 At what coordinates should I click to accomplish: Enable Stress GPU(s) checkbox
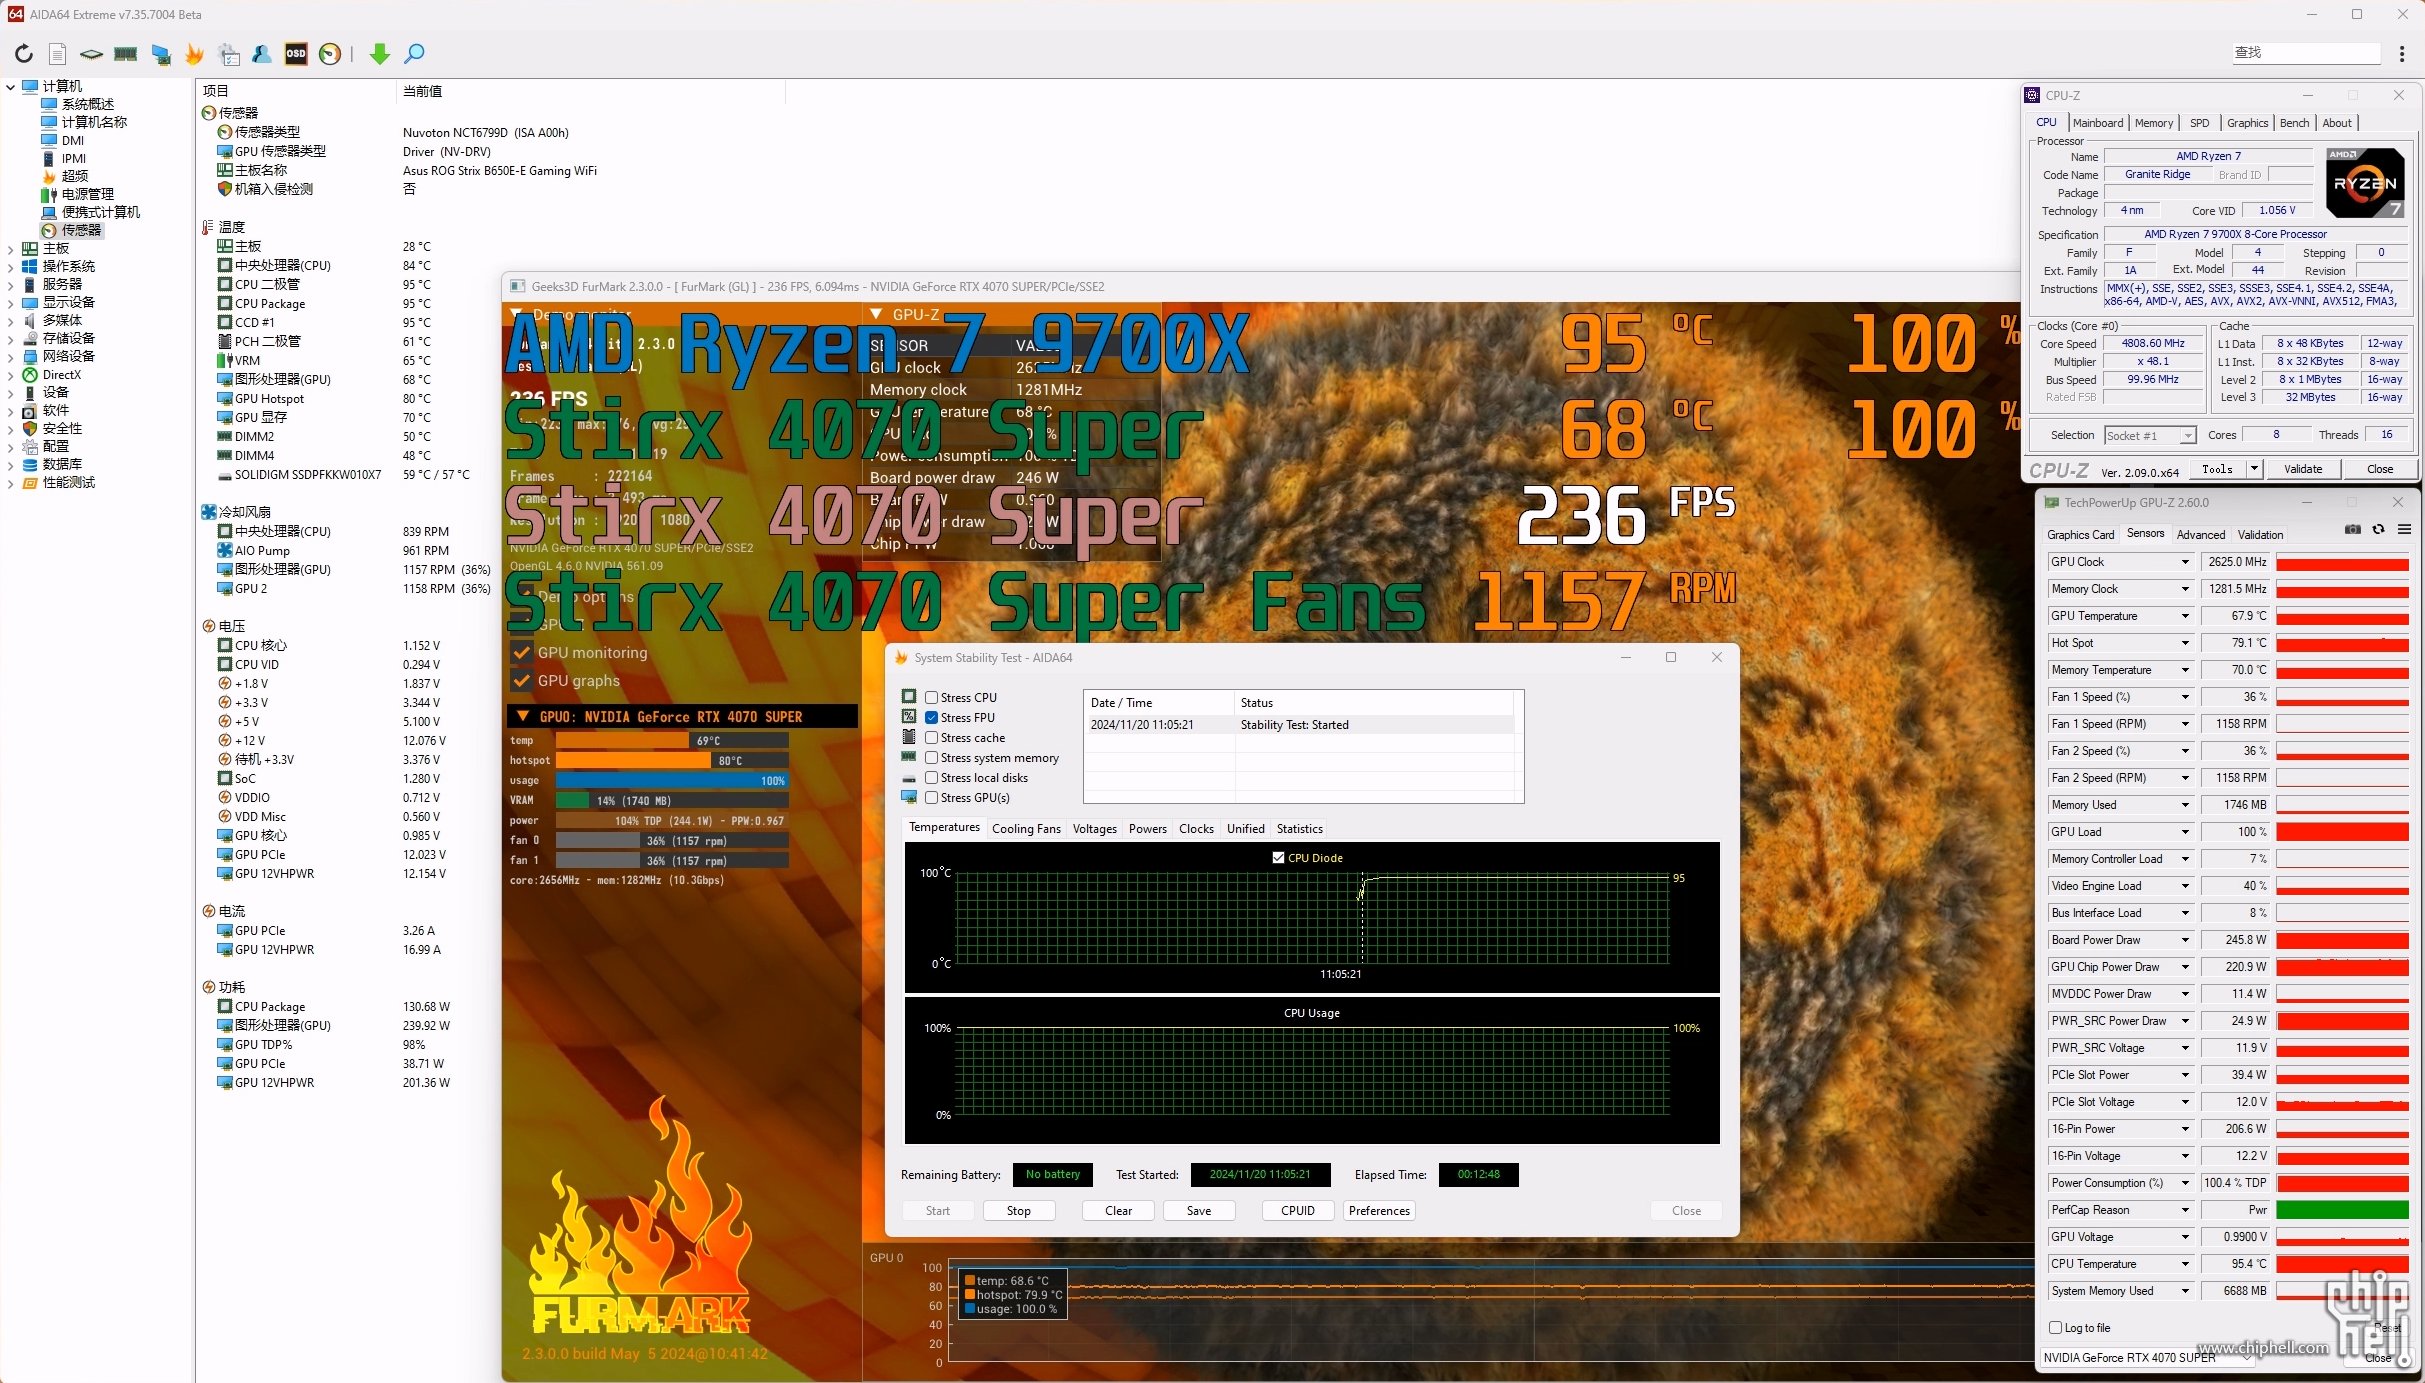click(931, 798)
